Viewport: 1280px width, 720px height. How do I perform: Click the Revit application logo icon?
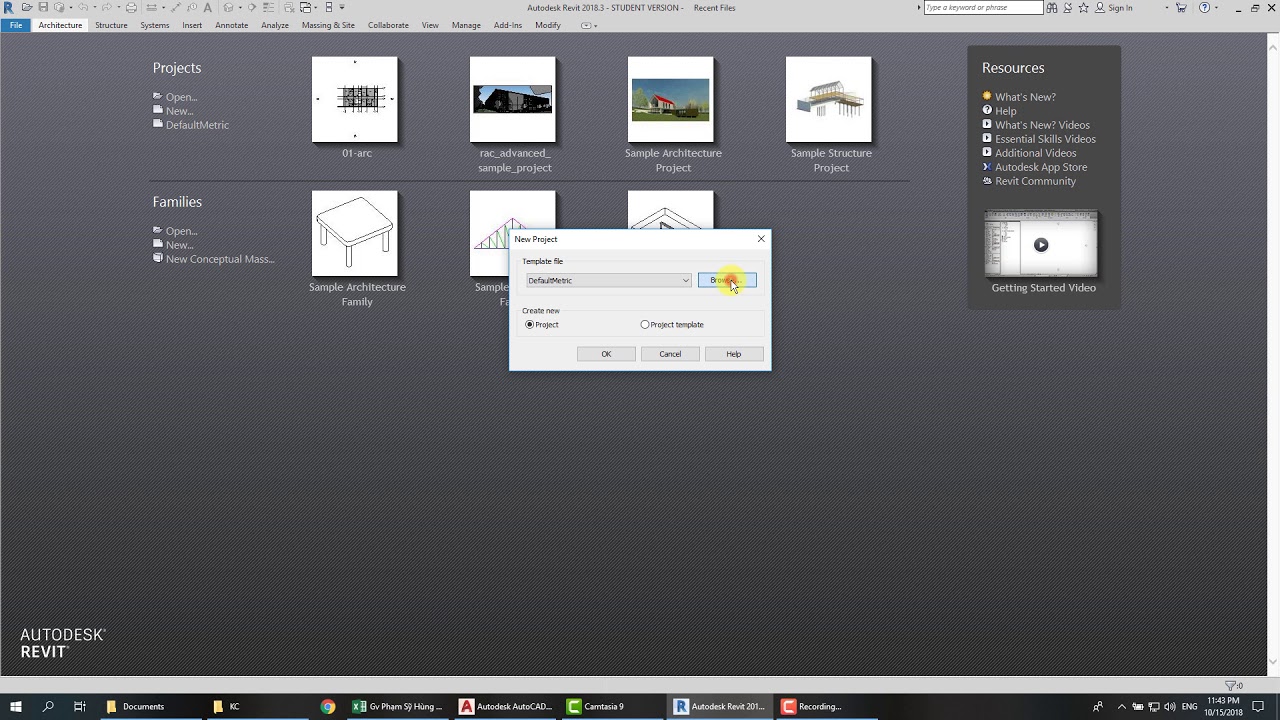8,7
